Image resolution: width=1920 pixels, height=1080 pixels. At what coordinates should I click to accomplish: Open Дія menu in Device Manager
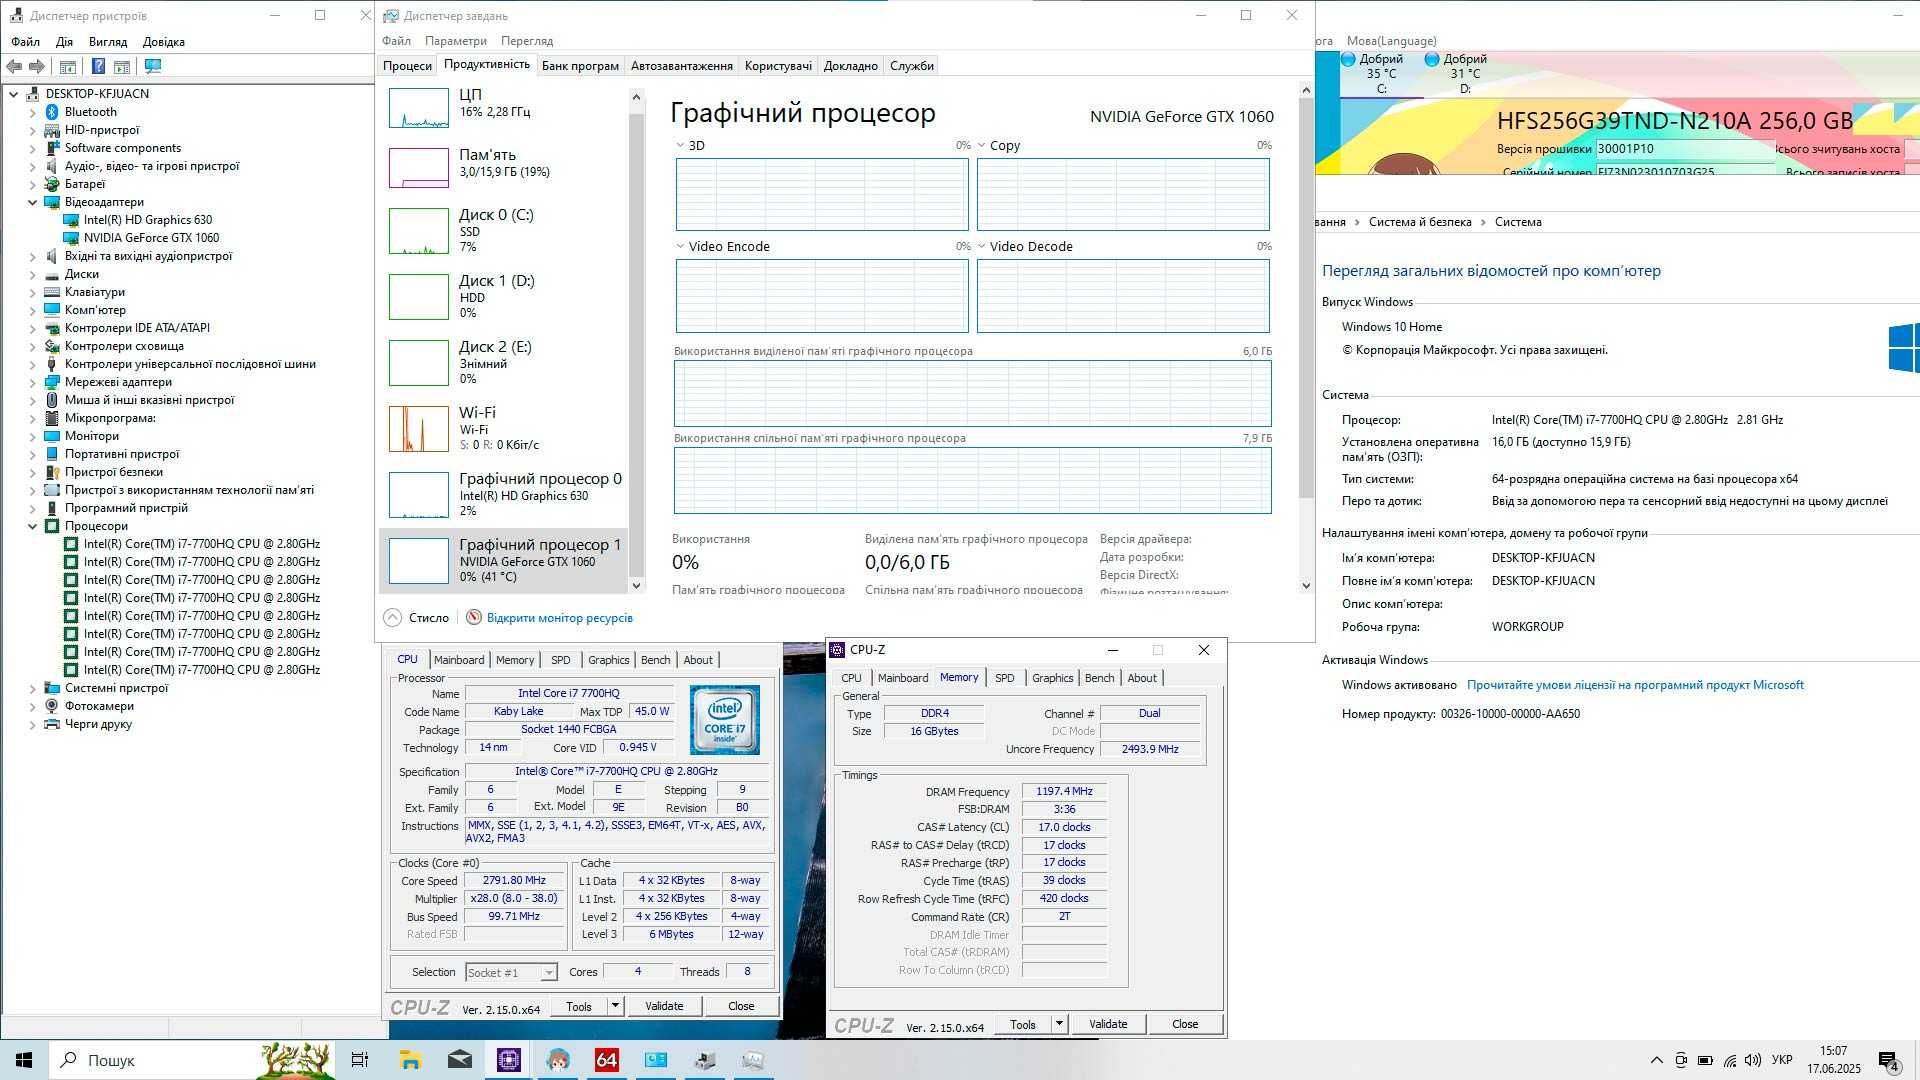(64, 42)
